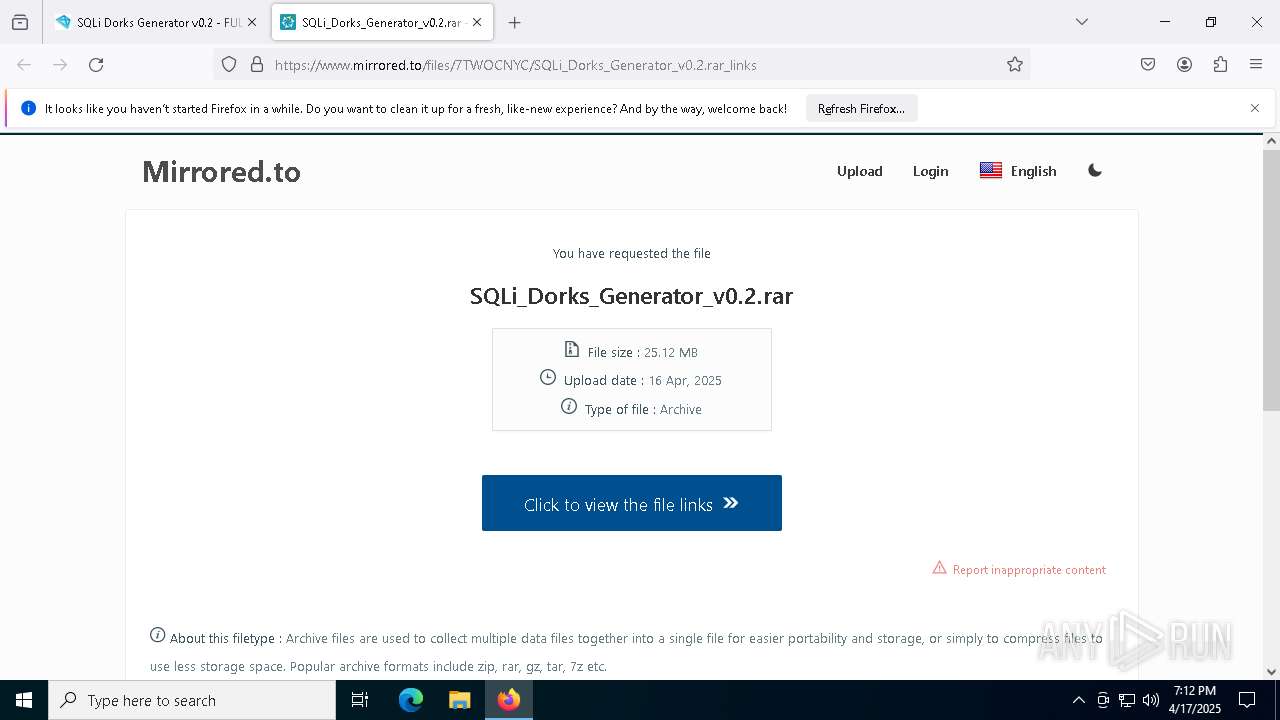
Task: Go to Mirrored.to home logo
Action: [222, 171]
